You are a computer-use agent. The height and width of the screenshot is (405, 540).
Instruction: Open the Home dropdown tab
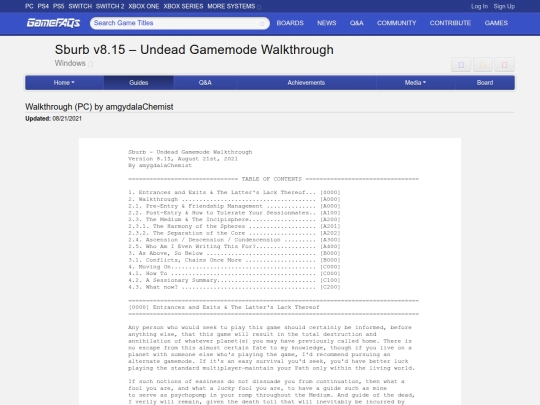[64, 83]
